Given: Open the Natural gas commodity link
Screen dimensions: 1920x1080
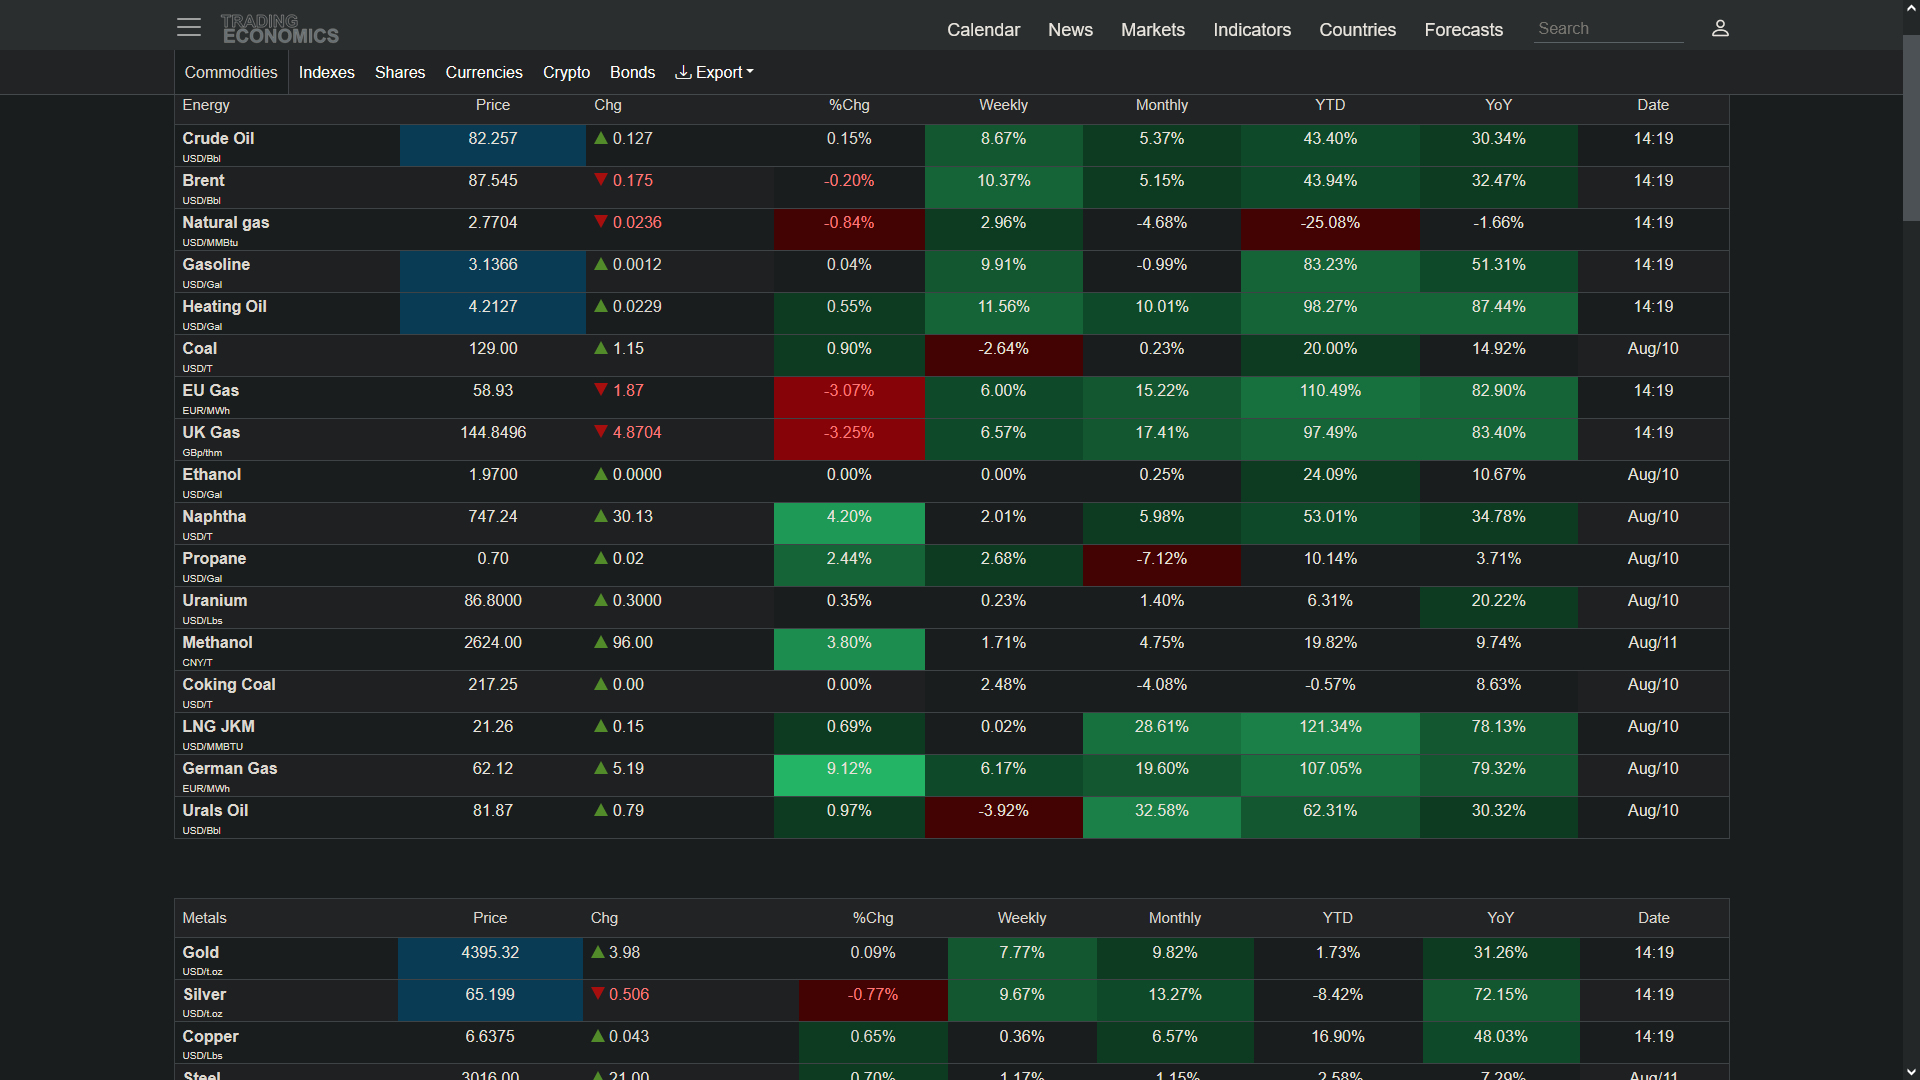Looking at the screenshot, I should pos(226,222).
